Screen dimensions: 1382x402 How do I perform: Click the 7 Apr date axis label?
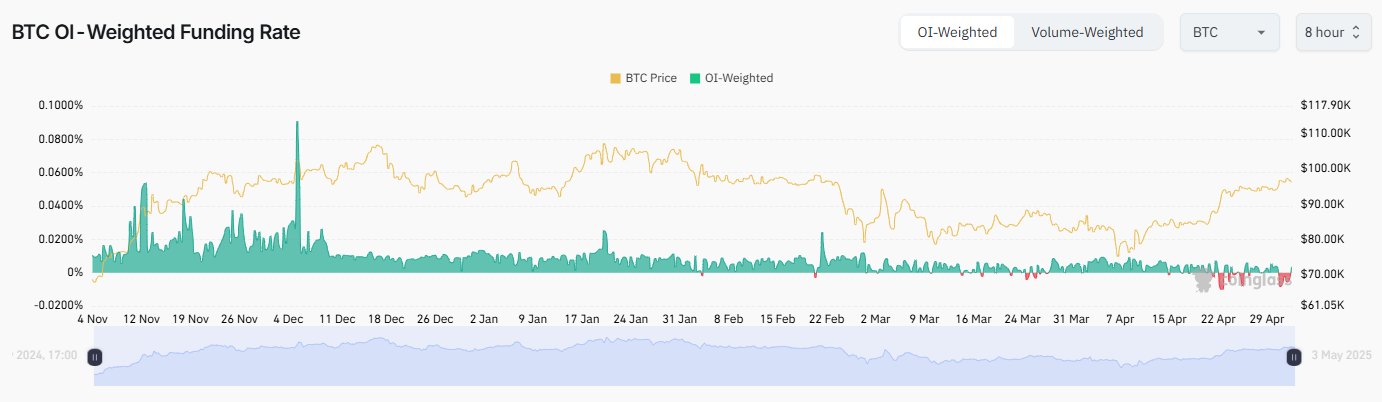tap(1121, 319)
